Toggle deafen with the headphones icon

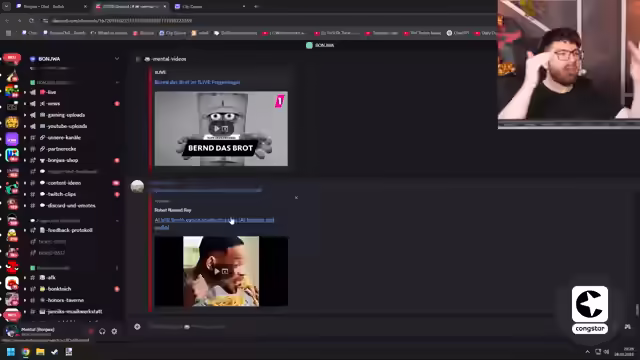102,331
